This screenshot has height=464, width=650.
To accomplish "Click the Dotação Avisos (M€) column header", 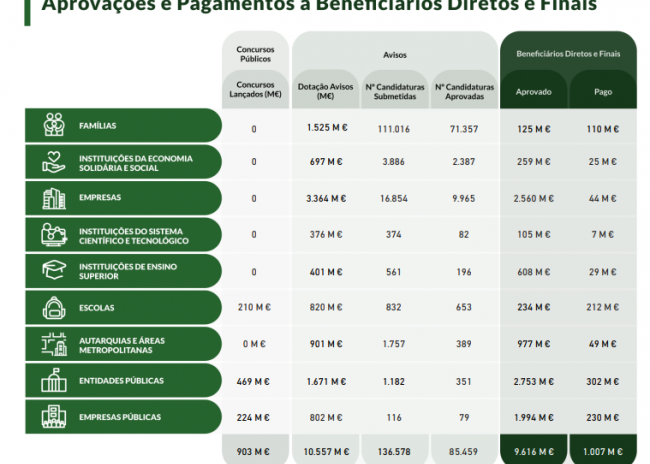I will (325, 92).
